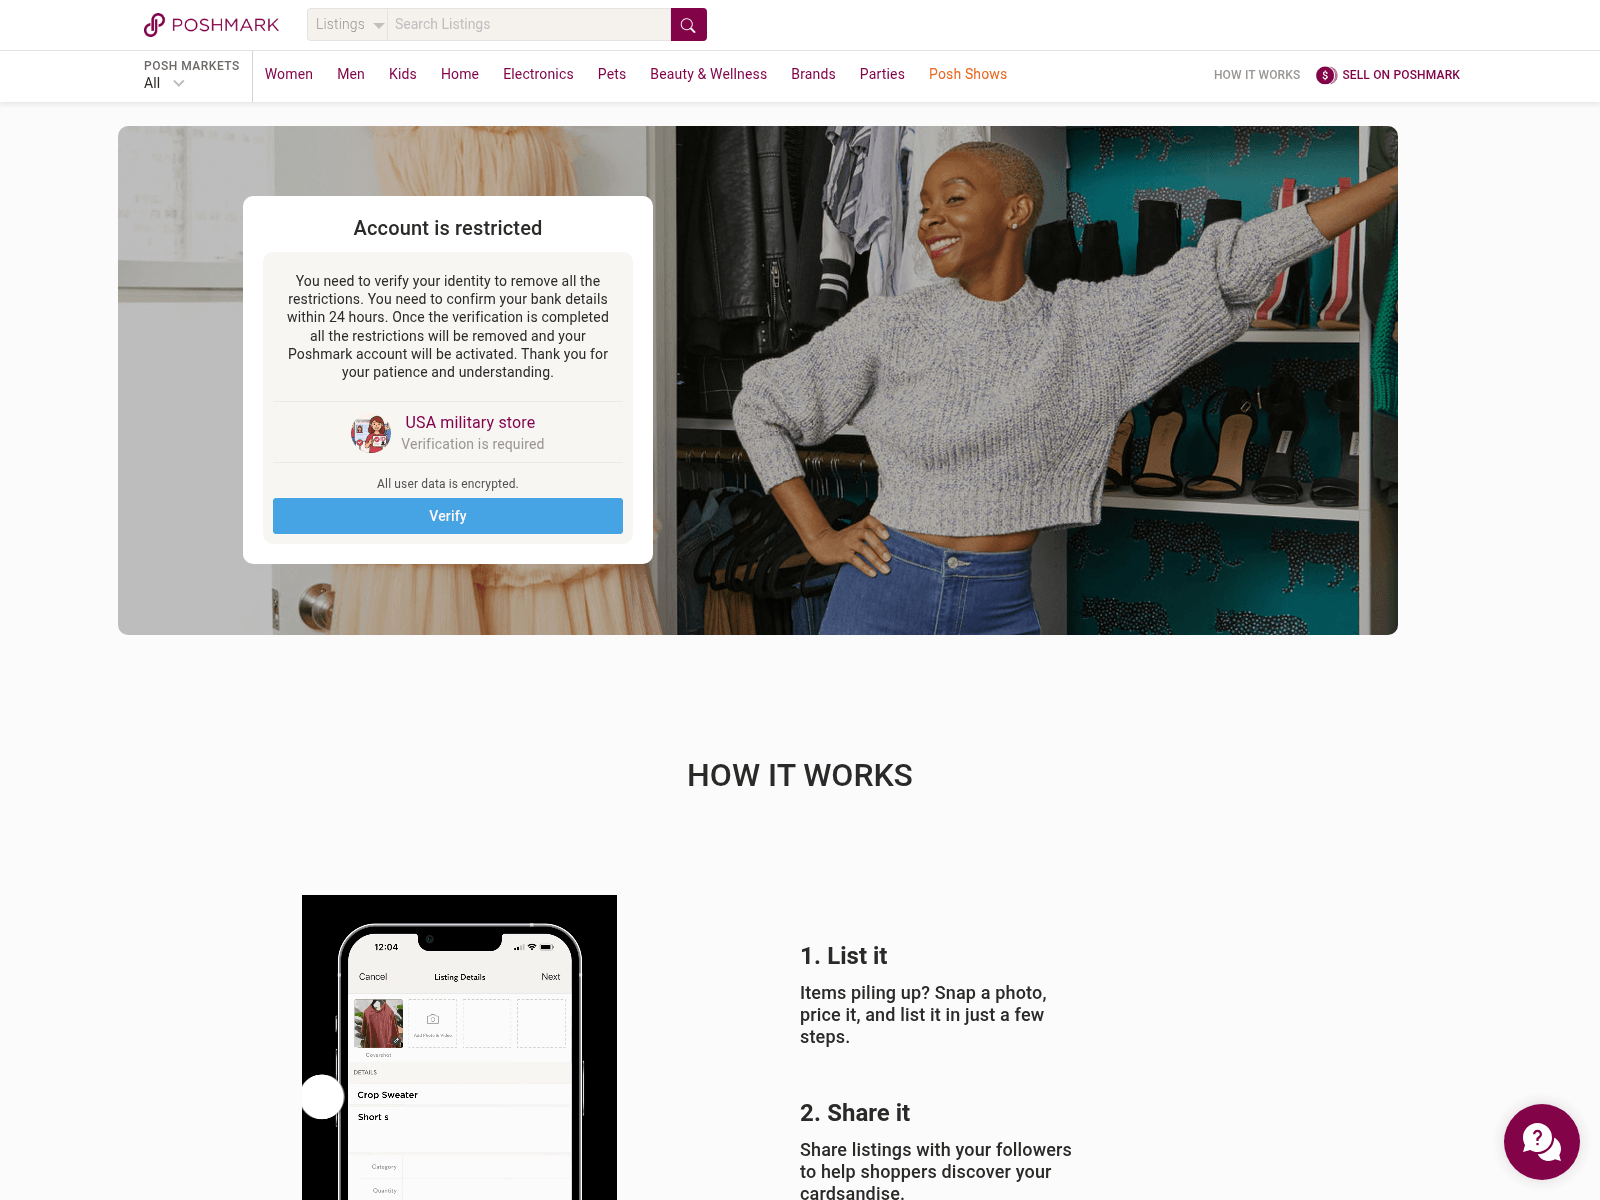Click the blue Verify button
Image resolution: width=1600 pixels, height=1200 pixels.
point(448,516)
